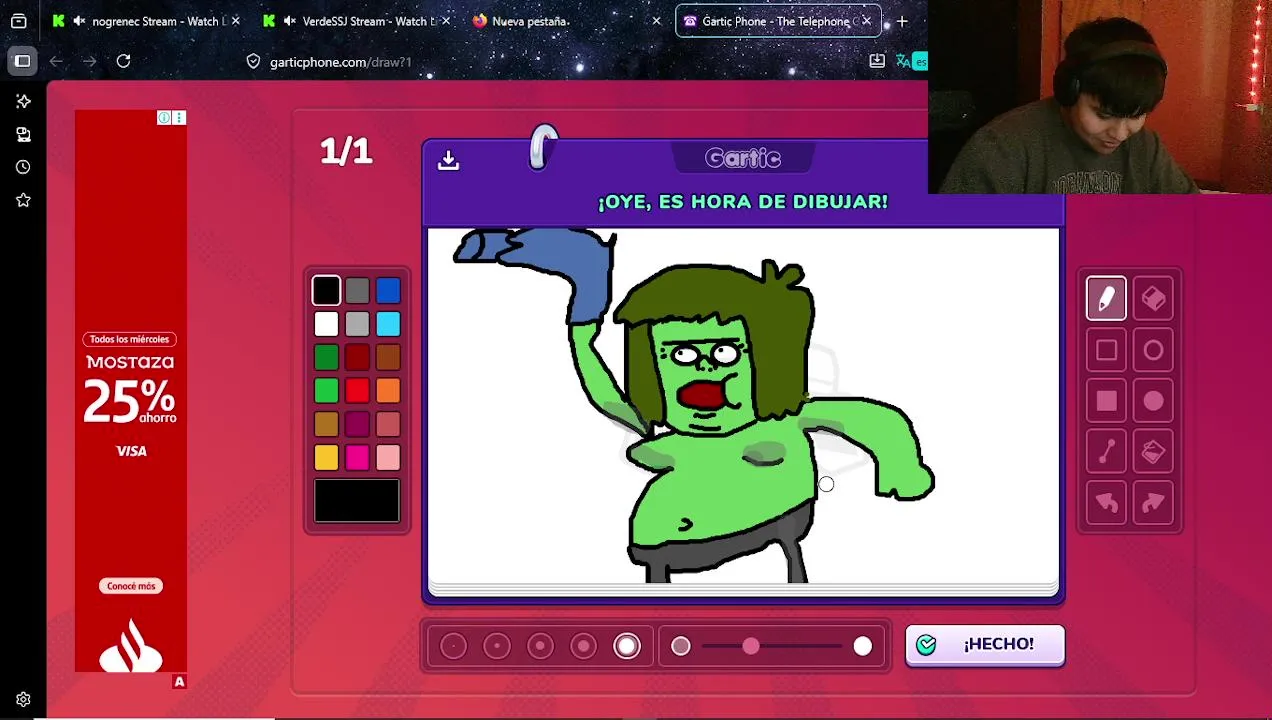Select the empty ellipse tool

click(1153, 350)
